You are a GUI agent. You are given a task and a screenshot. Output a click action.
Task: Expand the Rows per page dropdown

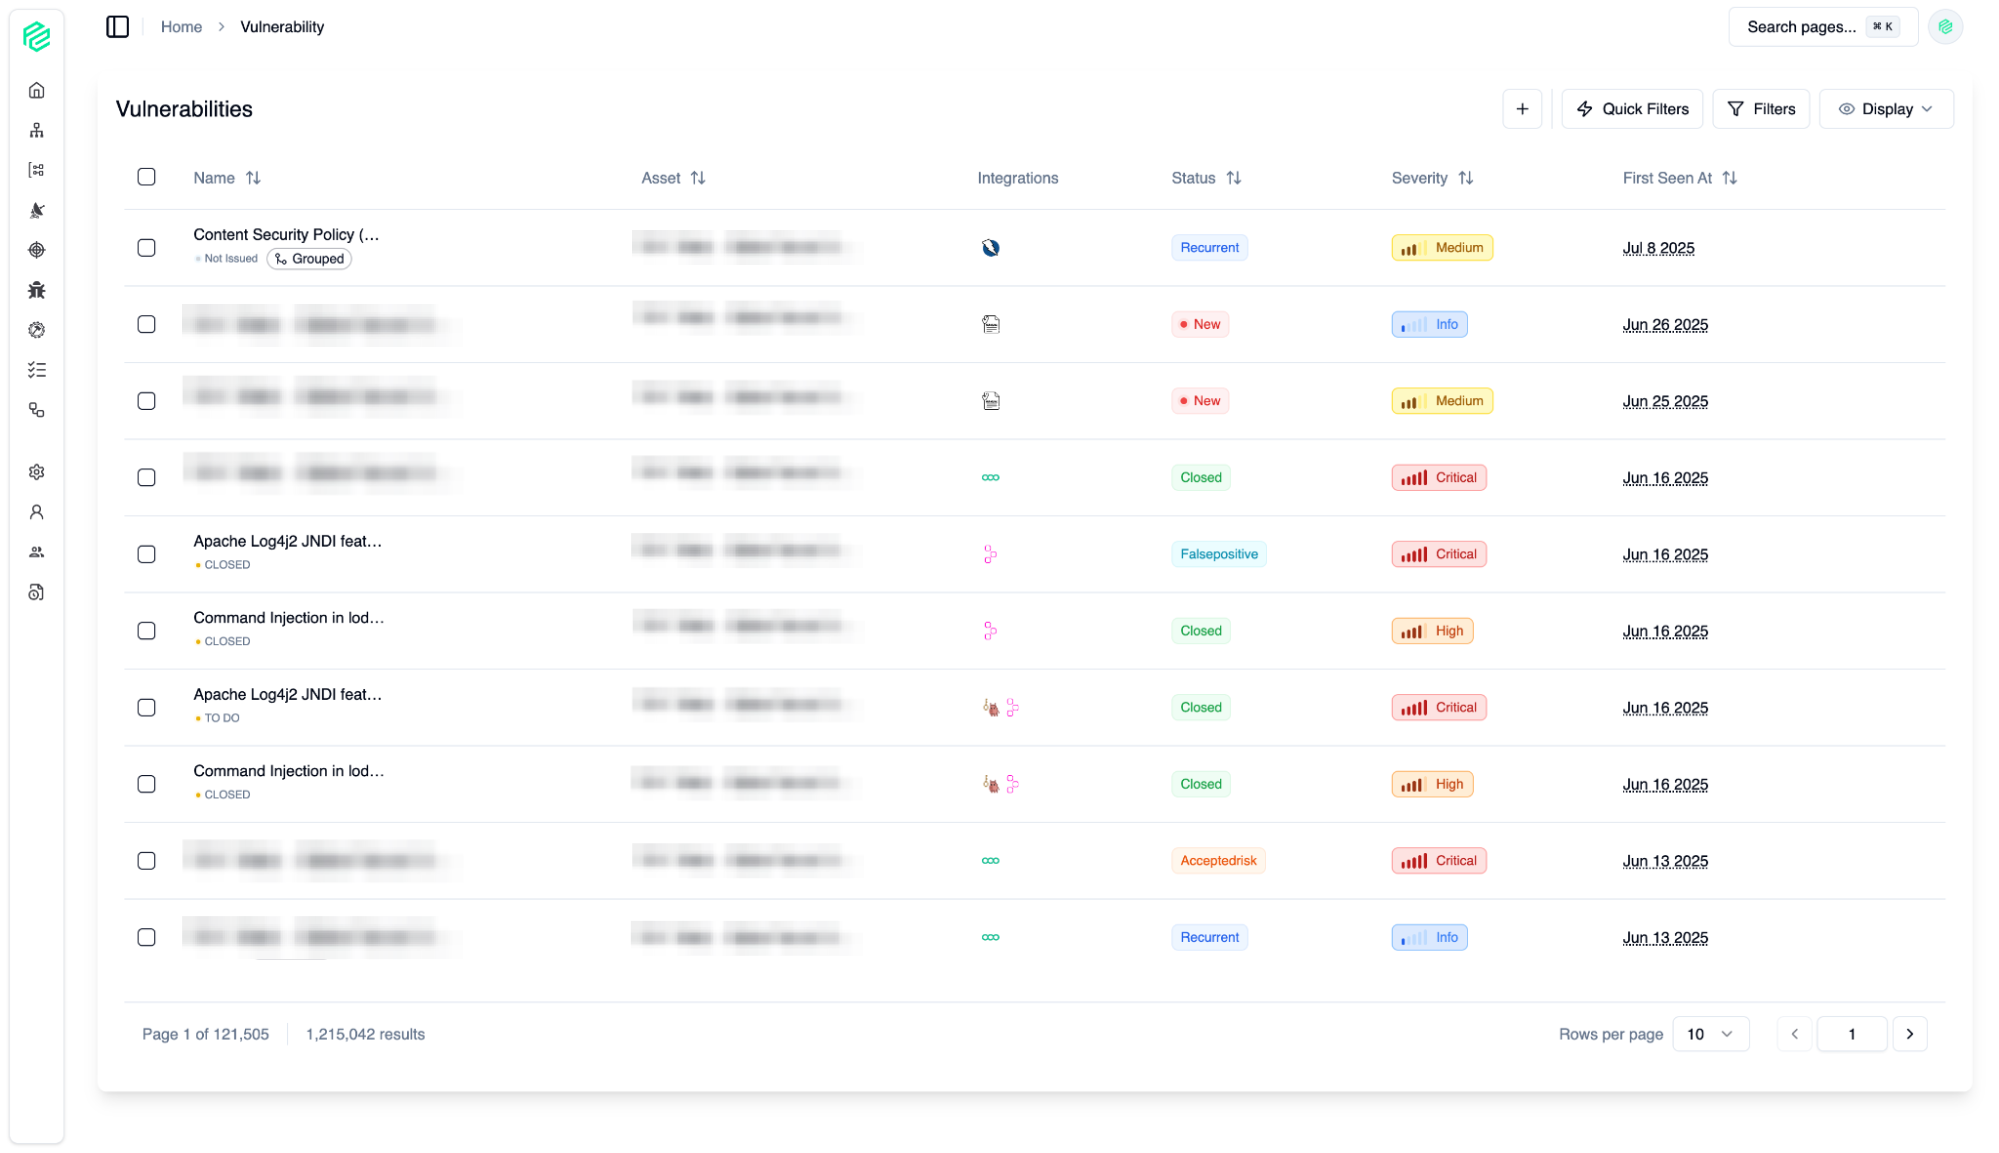click(1710, 1034)
